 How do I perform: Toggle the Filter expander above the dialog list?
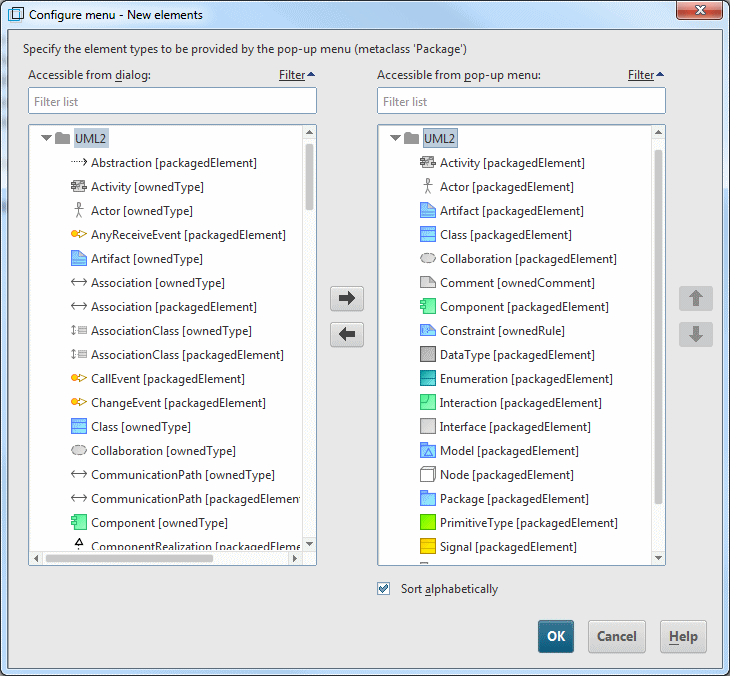pyautogui.click(x=297, y=75)
